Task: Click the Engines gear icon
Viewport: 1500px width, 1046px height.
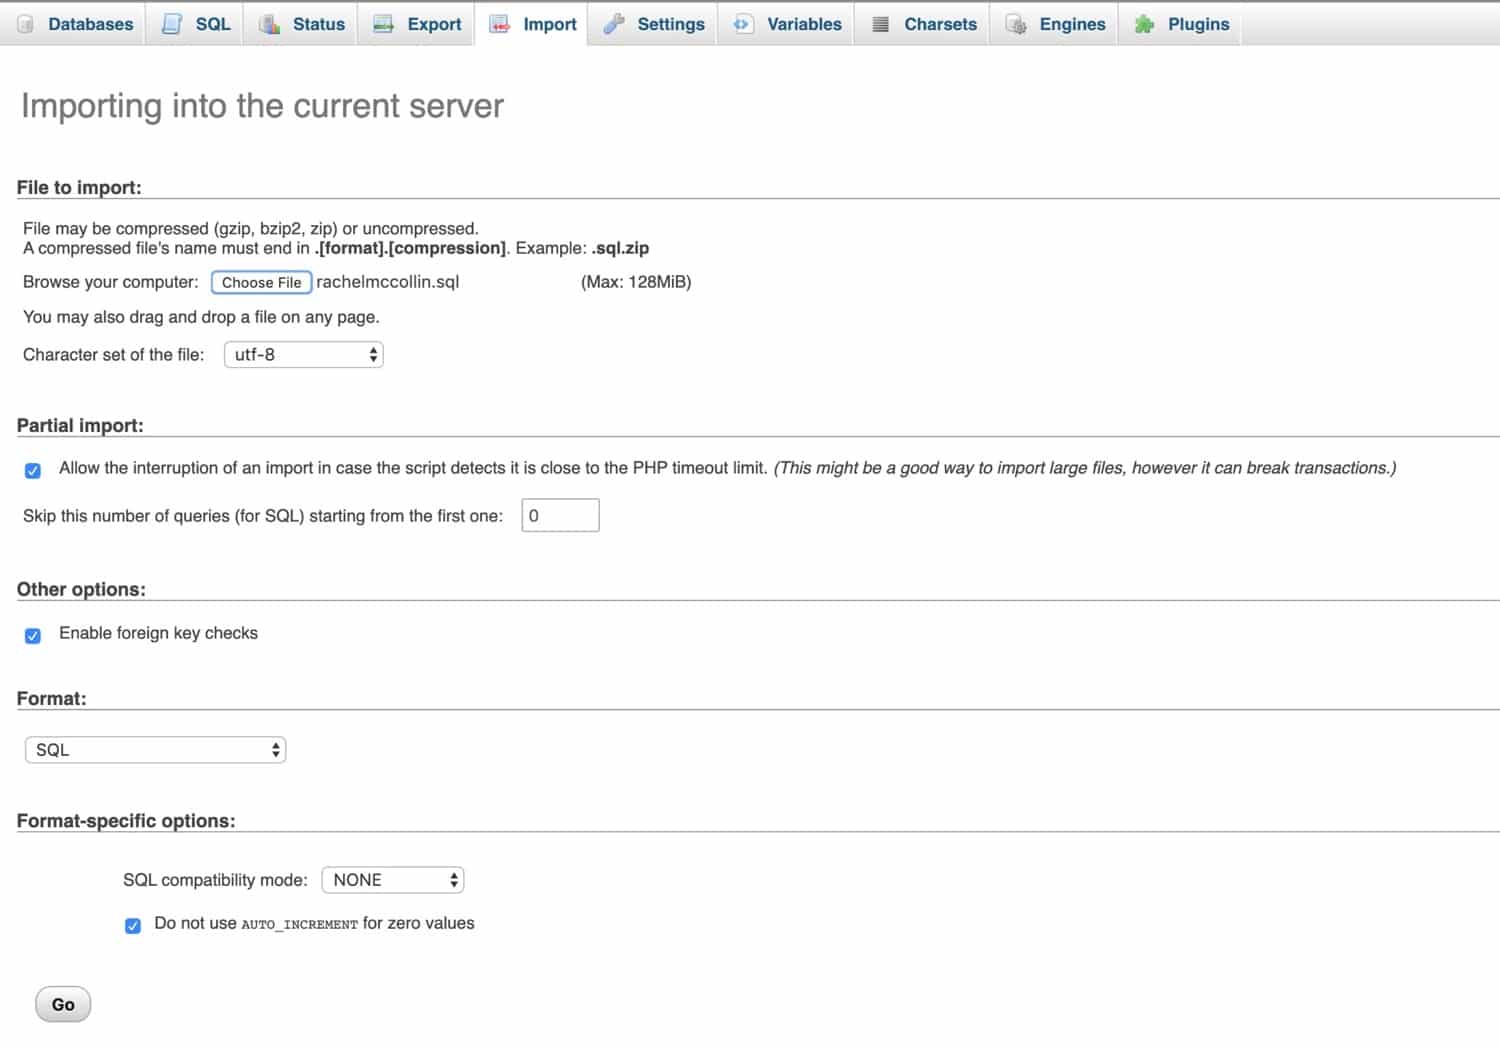Action: (1015, 23)
